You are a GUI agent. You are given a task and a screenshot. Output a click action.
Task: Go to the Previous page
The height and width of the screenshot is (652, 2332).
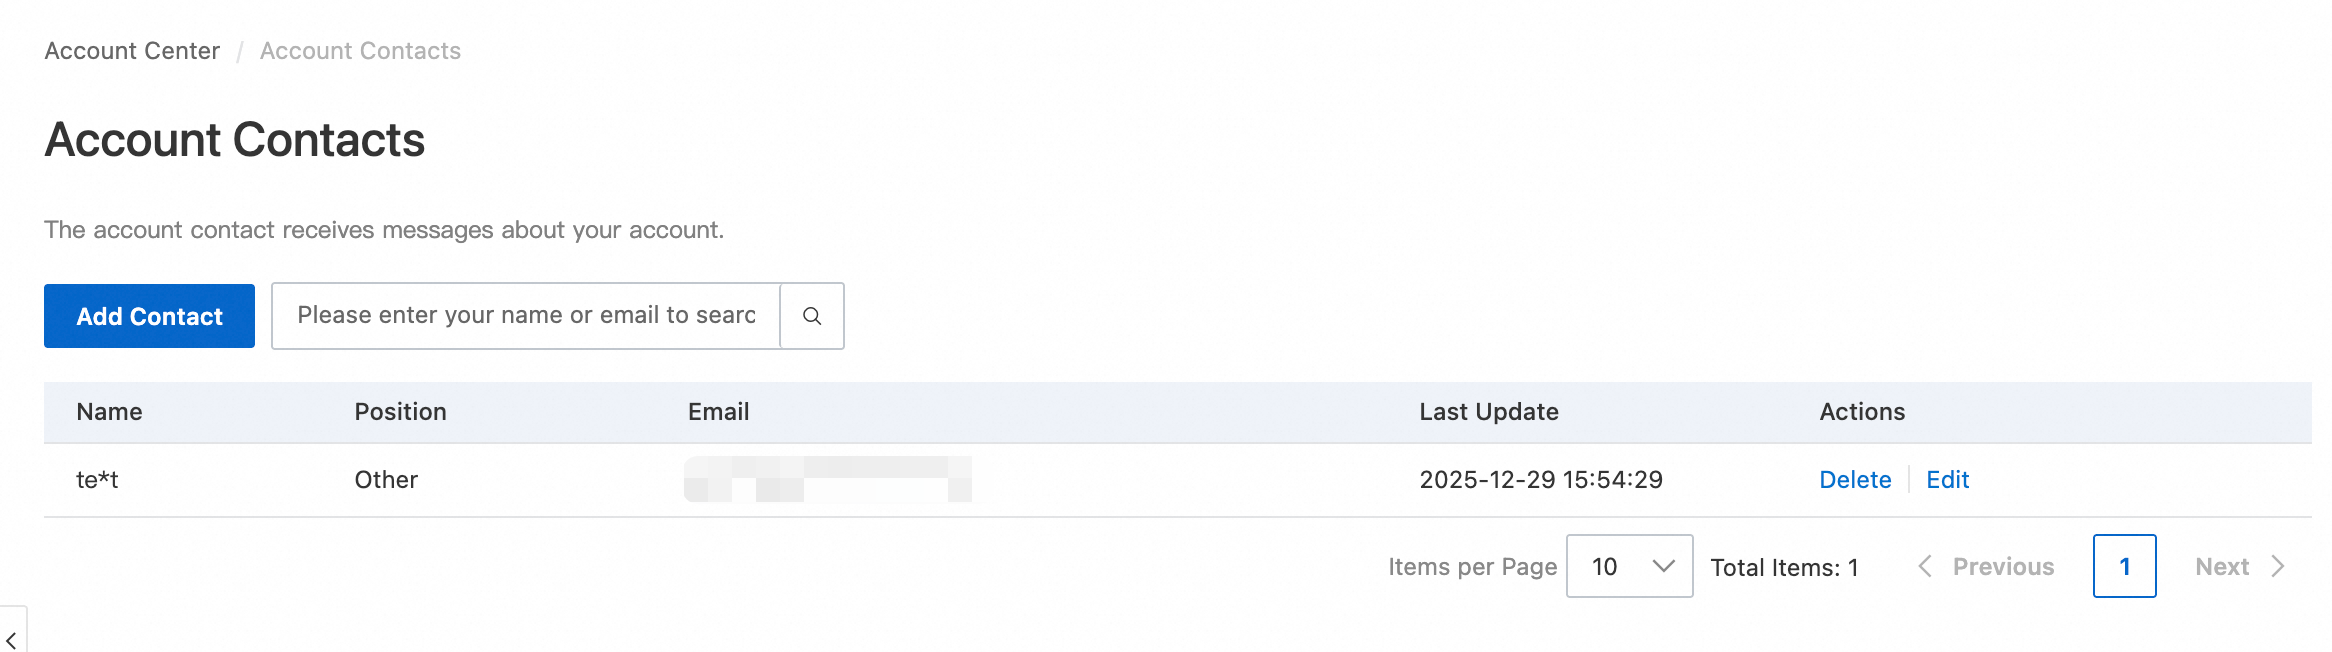pyautogui.click(x=2002, y=567)
